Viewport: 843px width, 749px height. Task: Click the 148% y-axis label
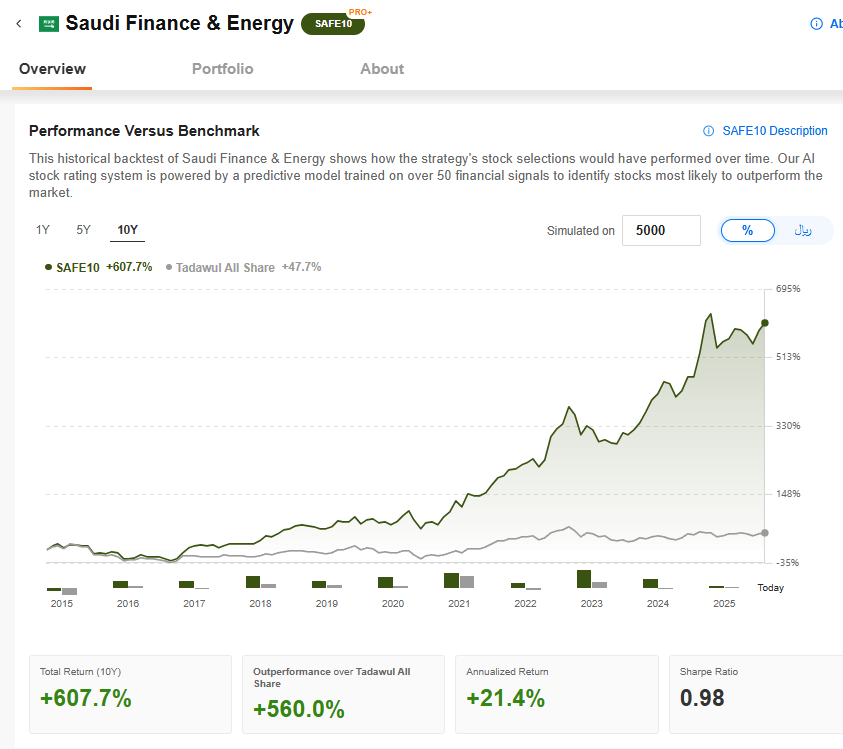click(788, 494)
